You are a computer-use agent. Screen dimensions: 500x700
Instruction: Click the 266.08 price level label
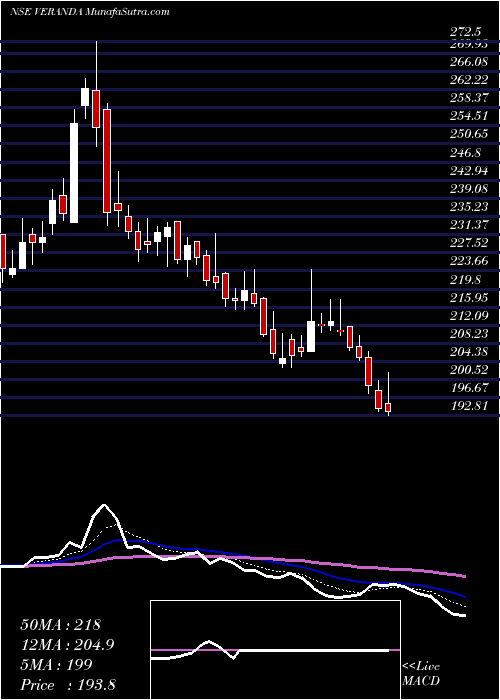tap(469, 62)
